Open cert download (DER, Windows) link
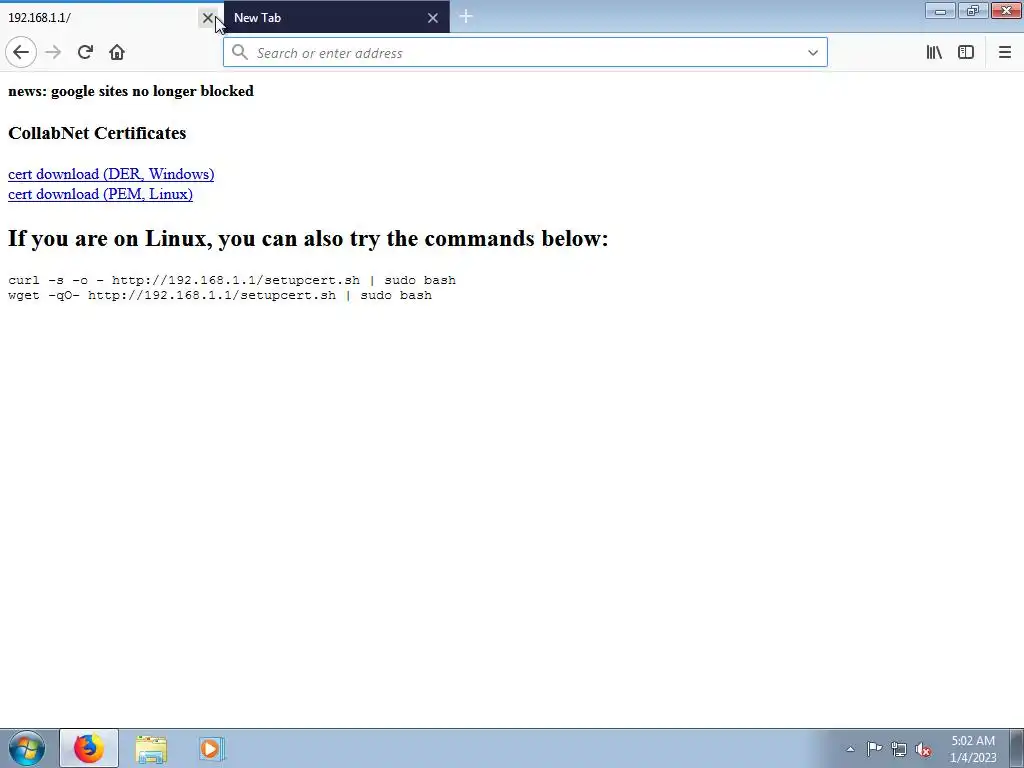 click(x=111, y=174)
